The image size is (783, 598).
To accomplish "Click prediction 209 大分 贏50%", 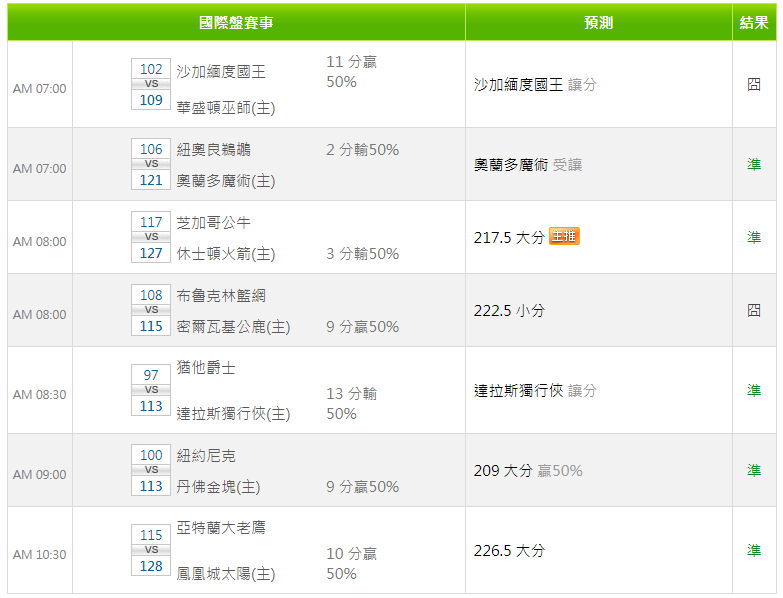I will pyautogui.click(x=528, y=470).
